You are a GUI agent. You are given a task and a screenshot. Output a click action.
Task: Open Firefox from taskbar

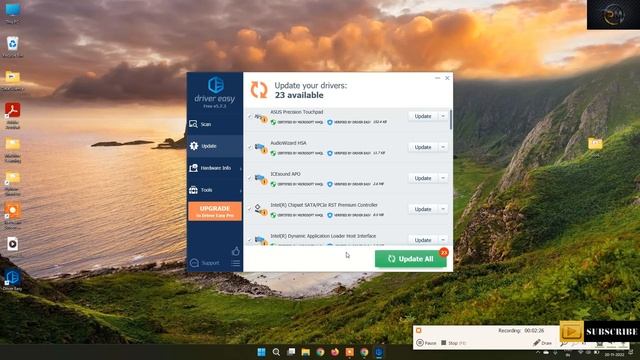[x=335, y=352]
